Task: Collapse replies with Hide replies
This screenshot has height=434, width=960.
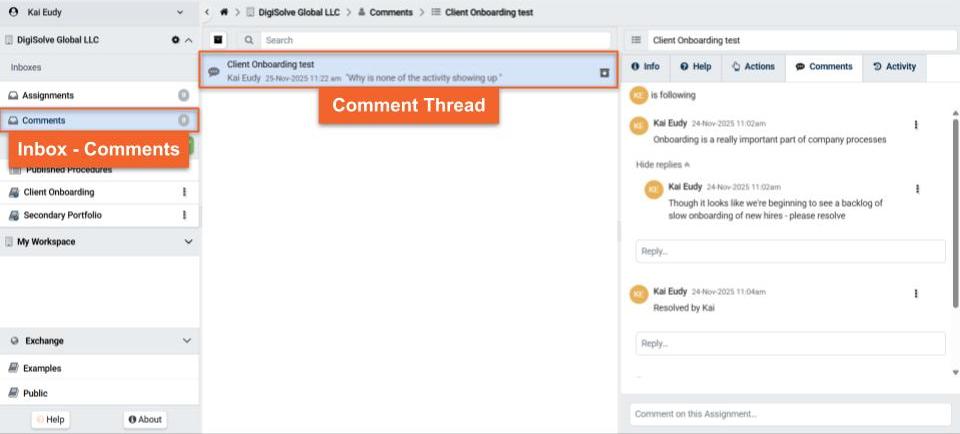Action: pos(663,165)
